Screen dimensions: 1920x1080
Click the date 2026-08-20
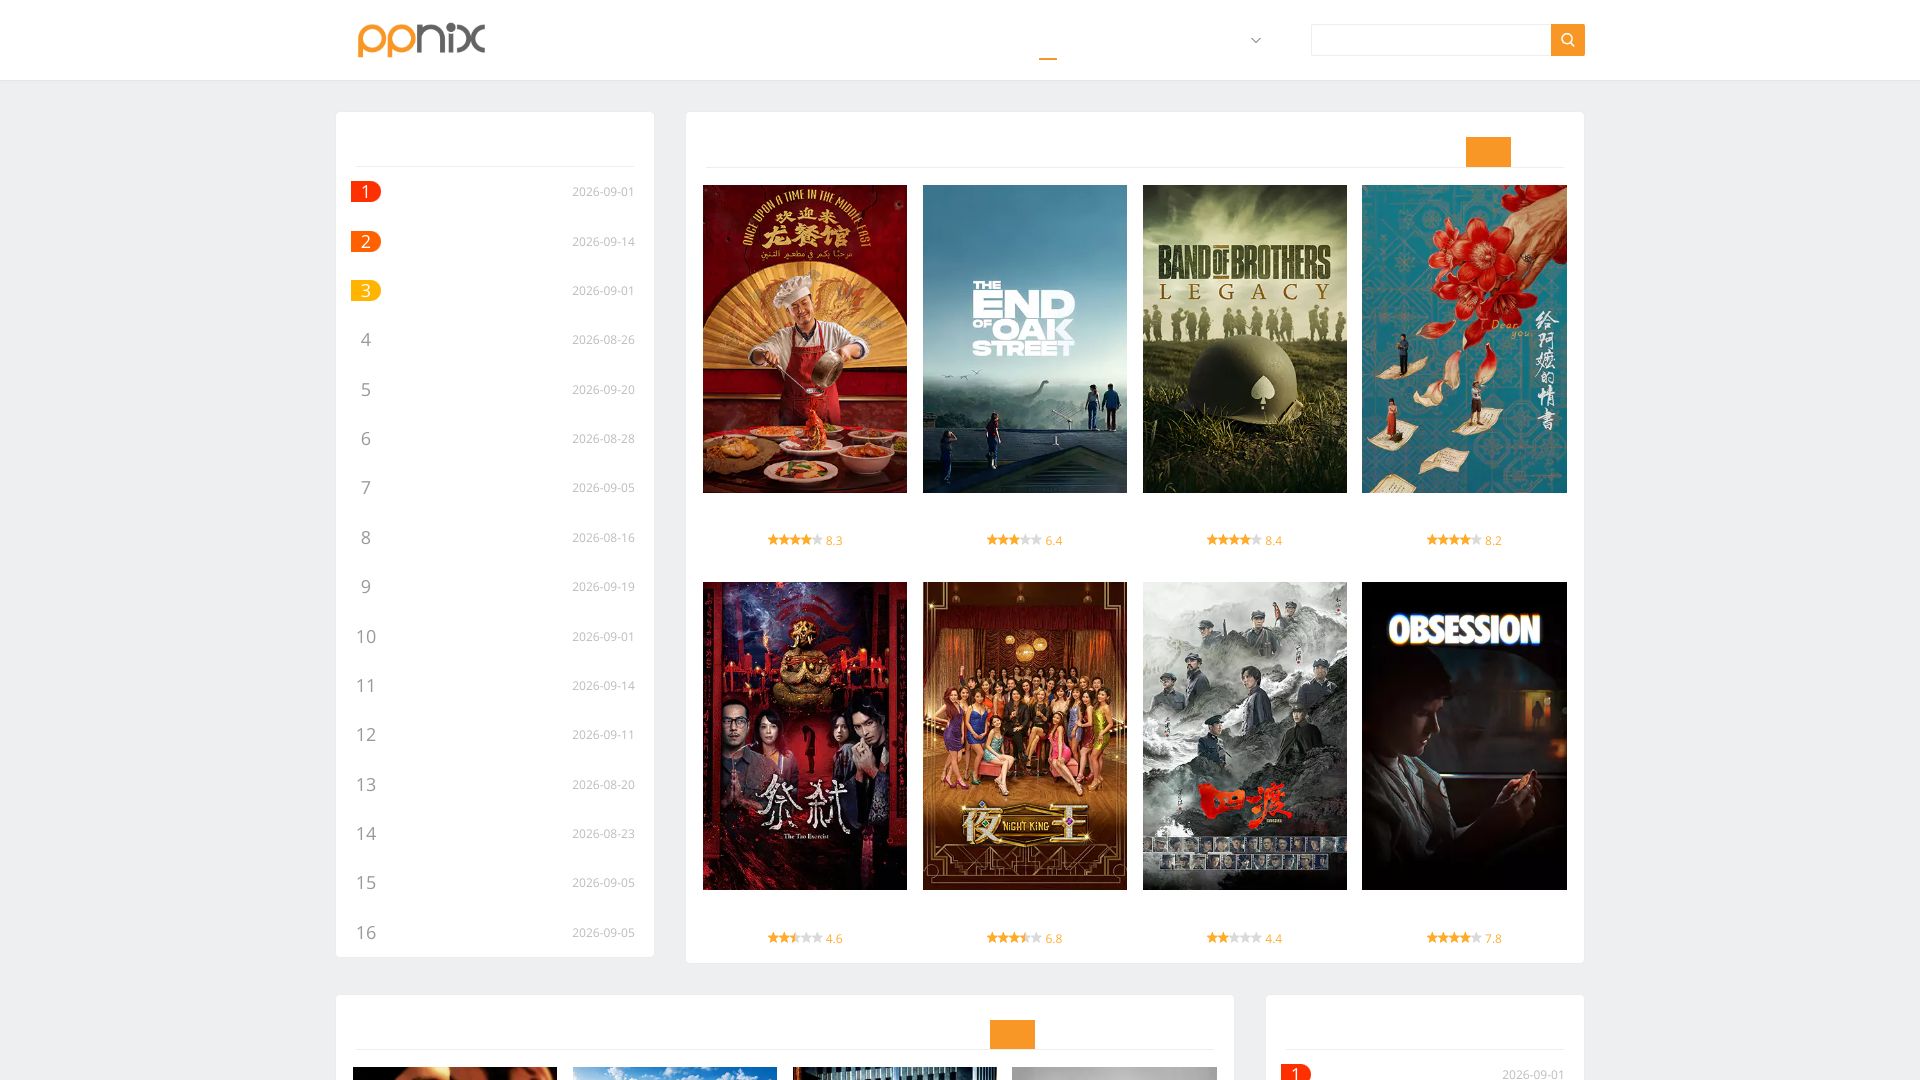click(x=603, y=784)
